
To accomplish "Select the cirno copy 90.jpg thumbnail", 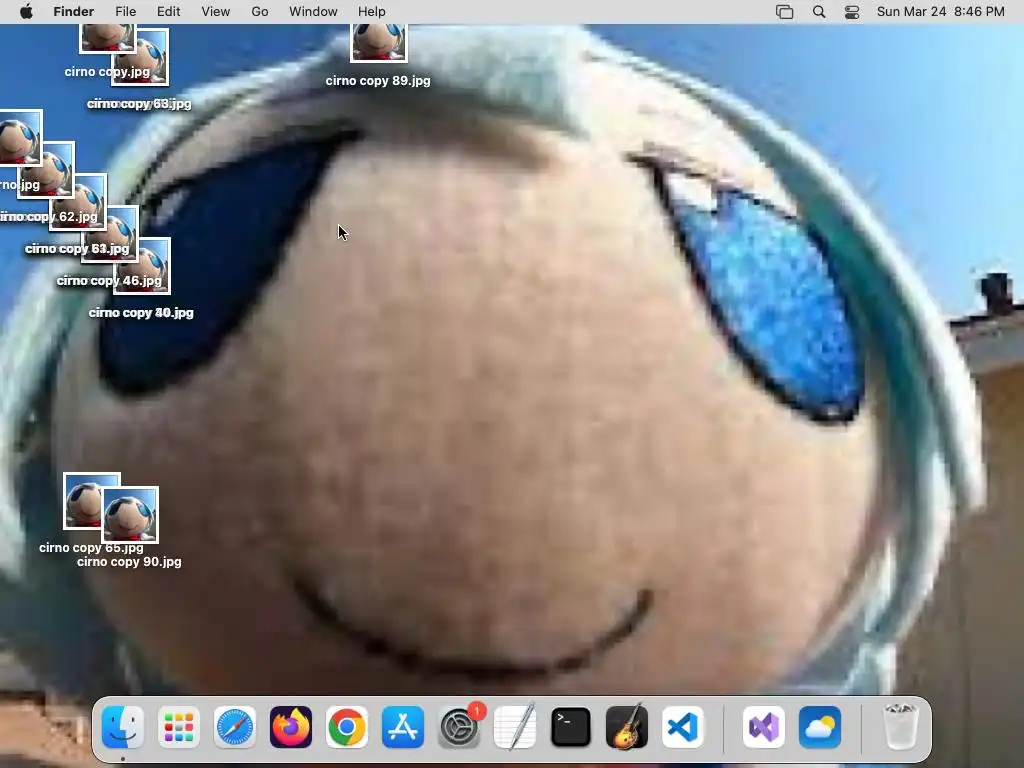I will [131, 515].
